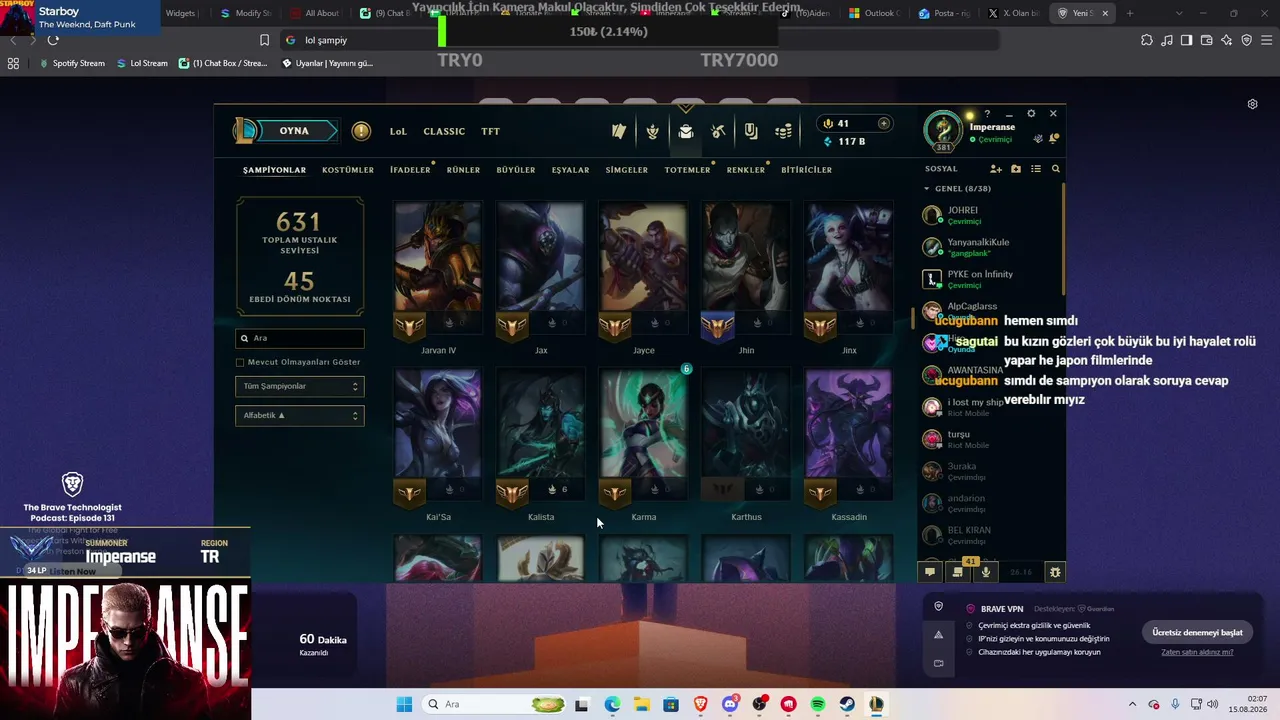Open chat with friend YanyanalkiKule
This screenshot has height=720, width=1280.
[988, 248]
